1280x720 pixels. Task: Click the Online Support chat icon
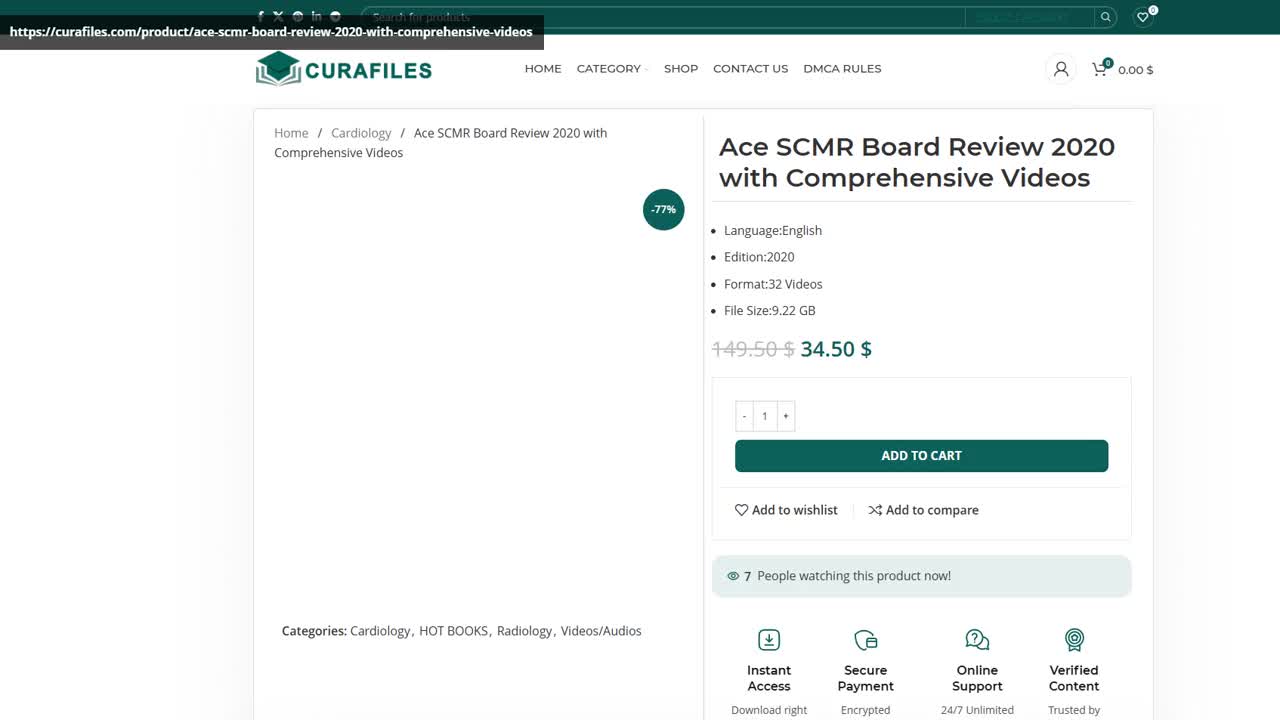coord(977,639)
